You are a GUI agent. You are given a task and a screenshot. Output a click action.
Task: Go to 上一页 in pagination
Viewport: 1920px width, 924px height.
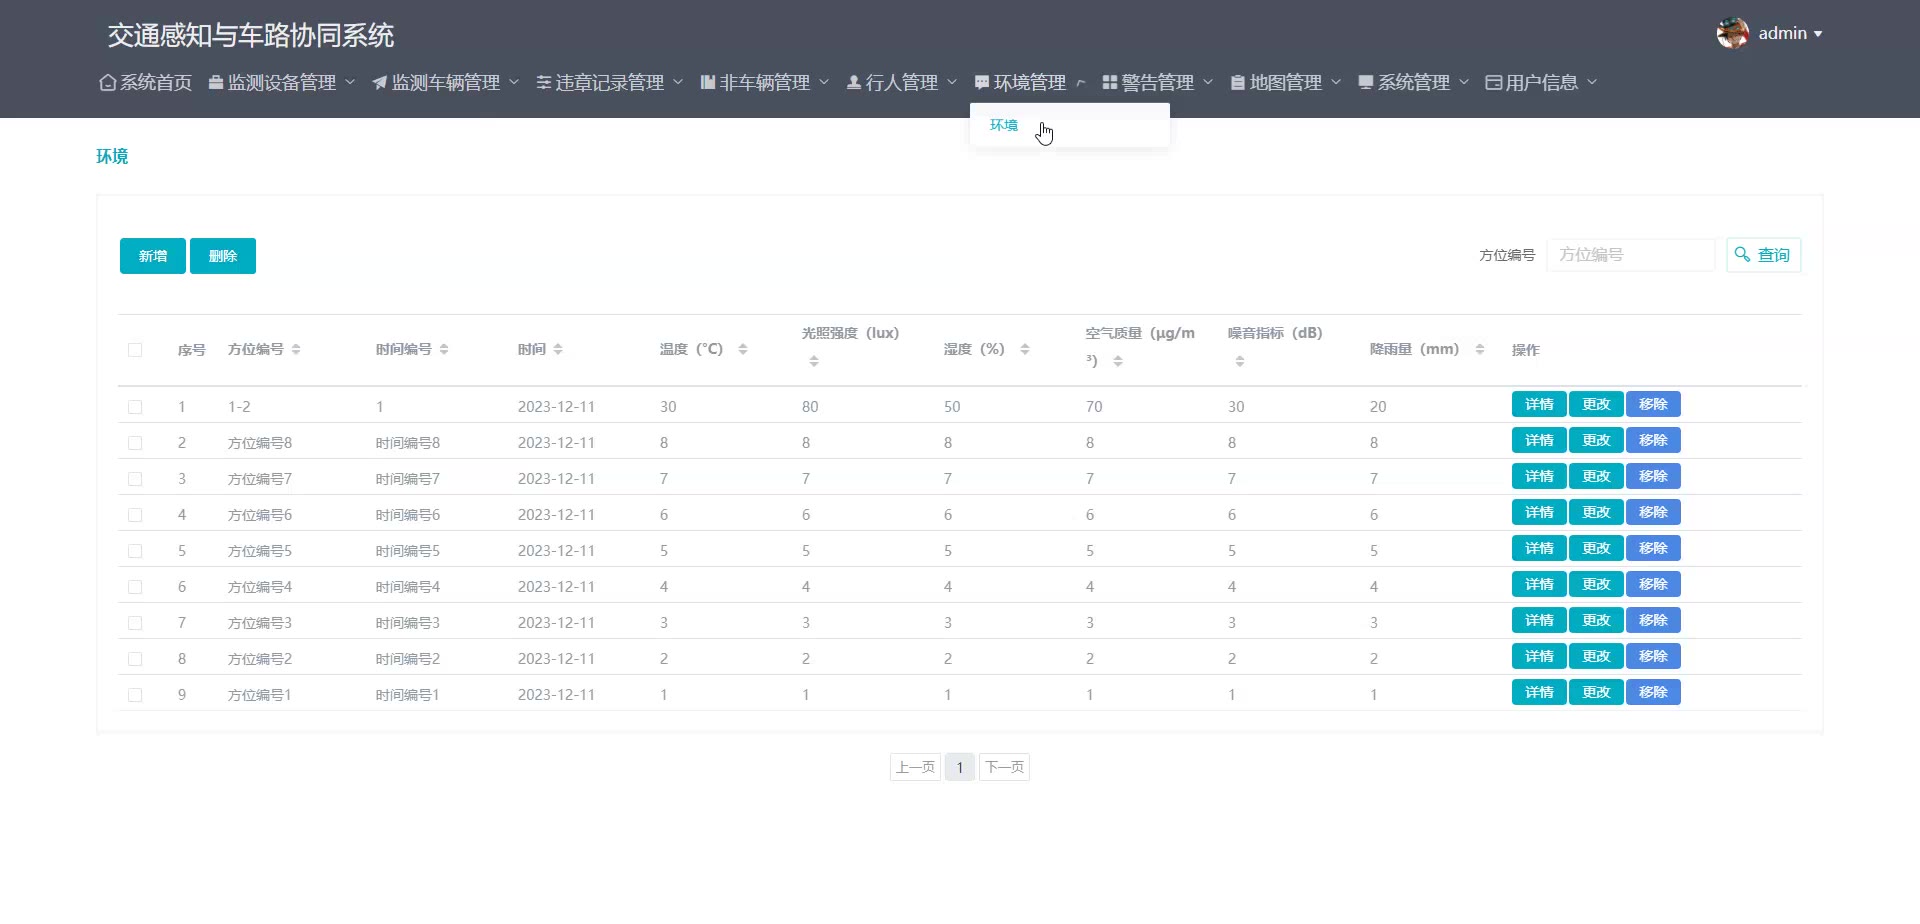coord(915,767)
